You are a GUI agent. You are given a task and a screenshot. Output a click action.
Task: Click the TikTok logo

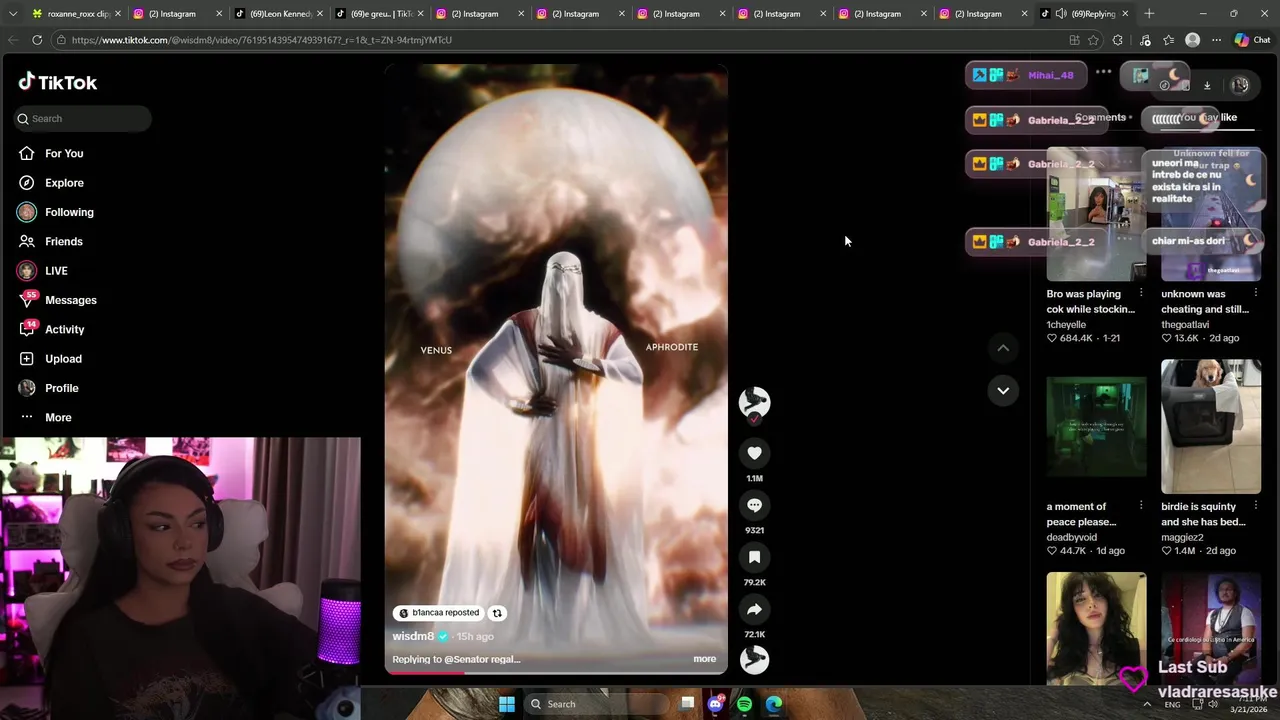click(x=58, y=82)
